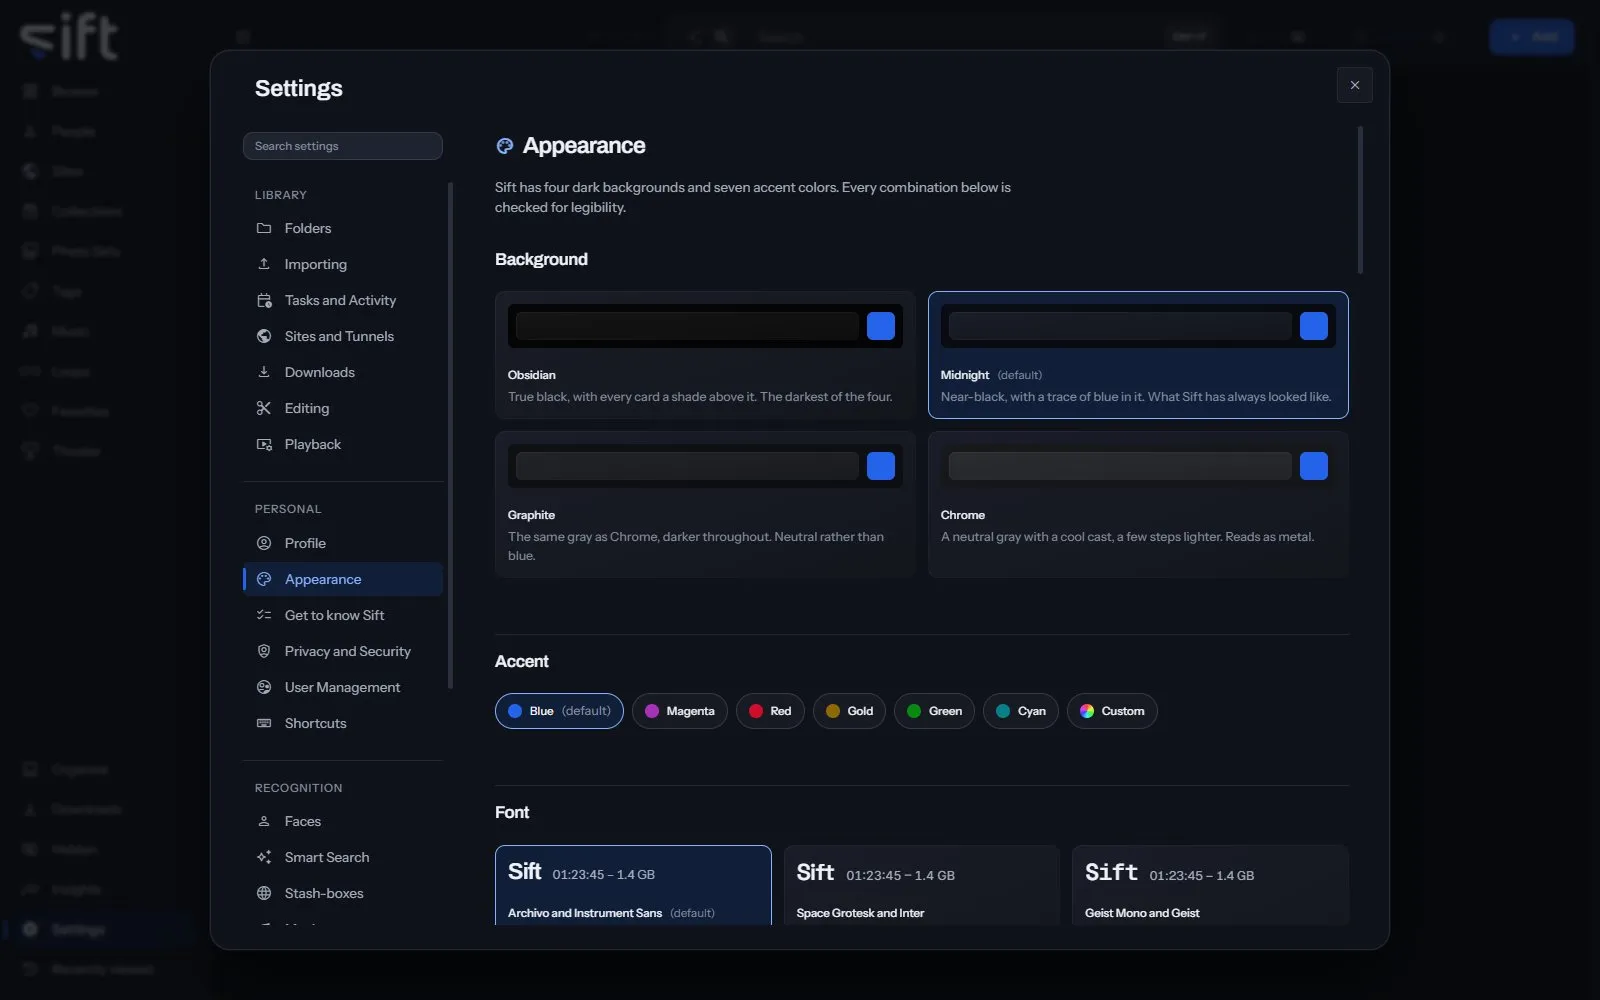Click the Add button behind the dialog

[1532, 37]
